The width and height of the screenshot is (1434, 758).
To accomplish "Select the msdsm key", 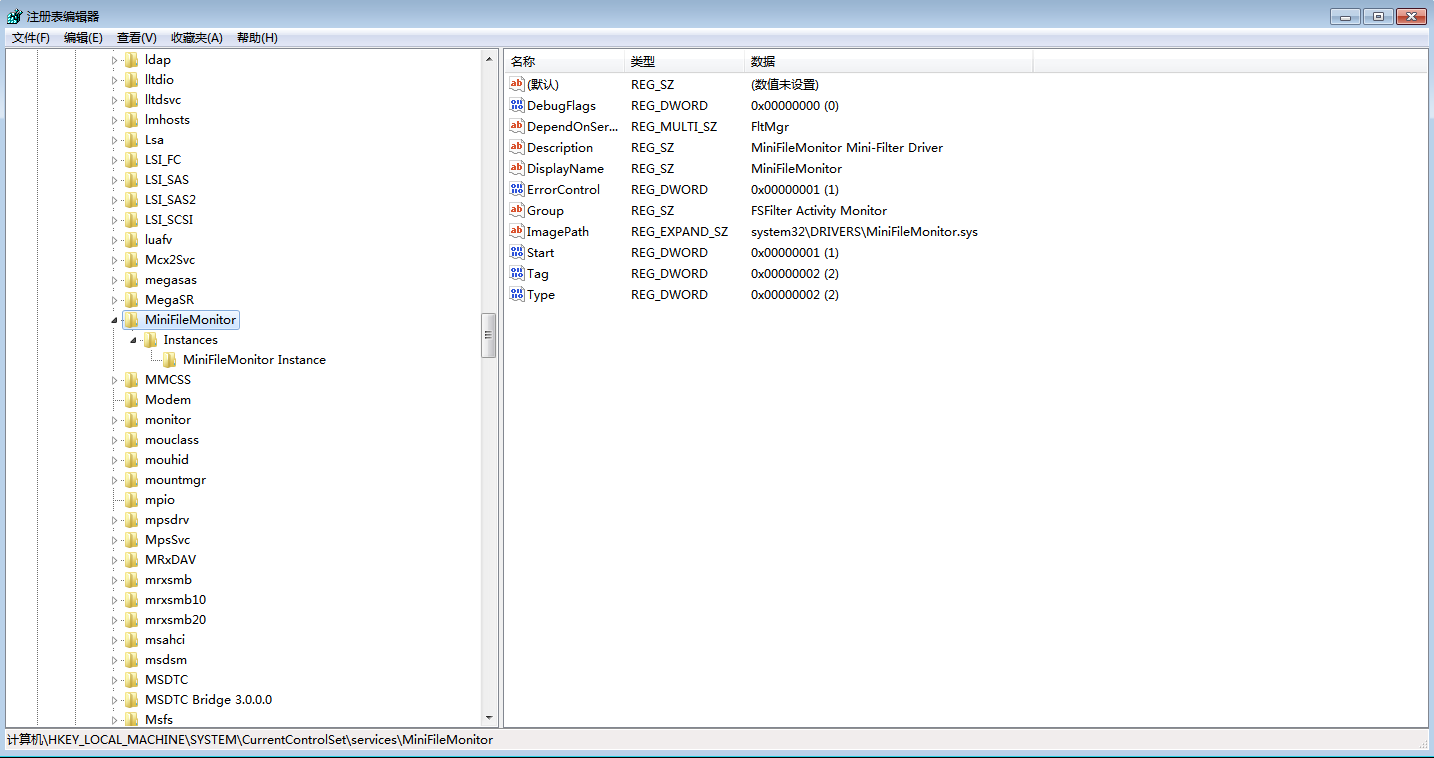I will (166, 660).
